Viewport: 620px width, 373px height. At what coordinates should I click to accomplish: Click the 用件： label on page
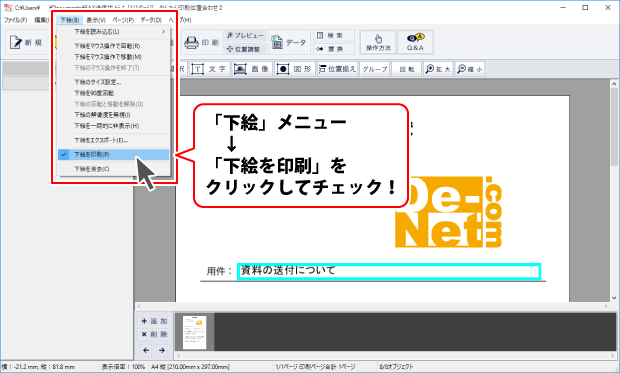219,271
